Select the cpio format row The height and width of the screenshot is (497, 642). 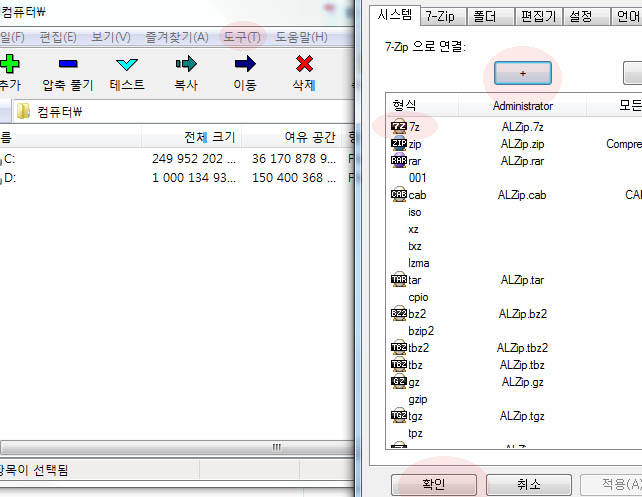pos(514,297)
